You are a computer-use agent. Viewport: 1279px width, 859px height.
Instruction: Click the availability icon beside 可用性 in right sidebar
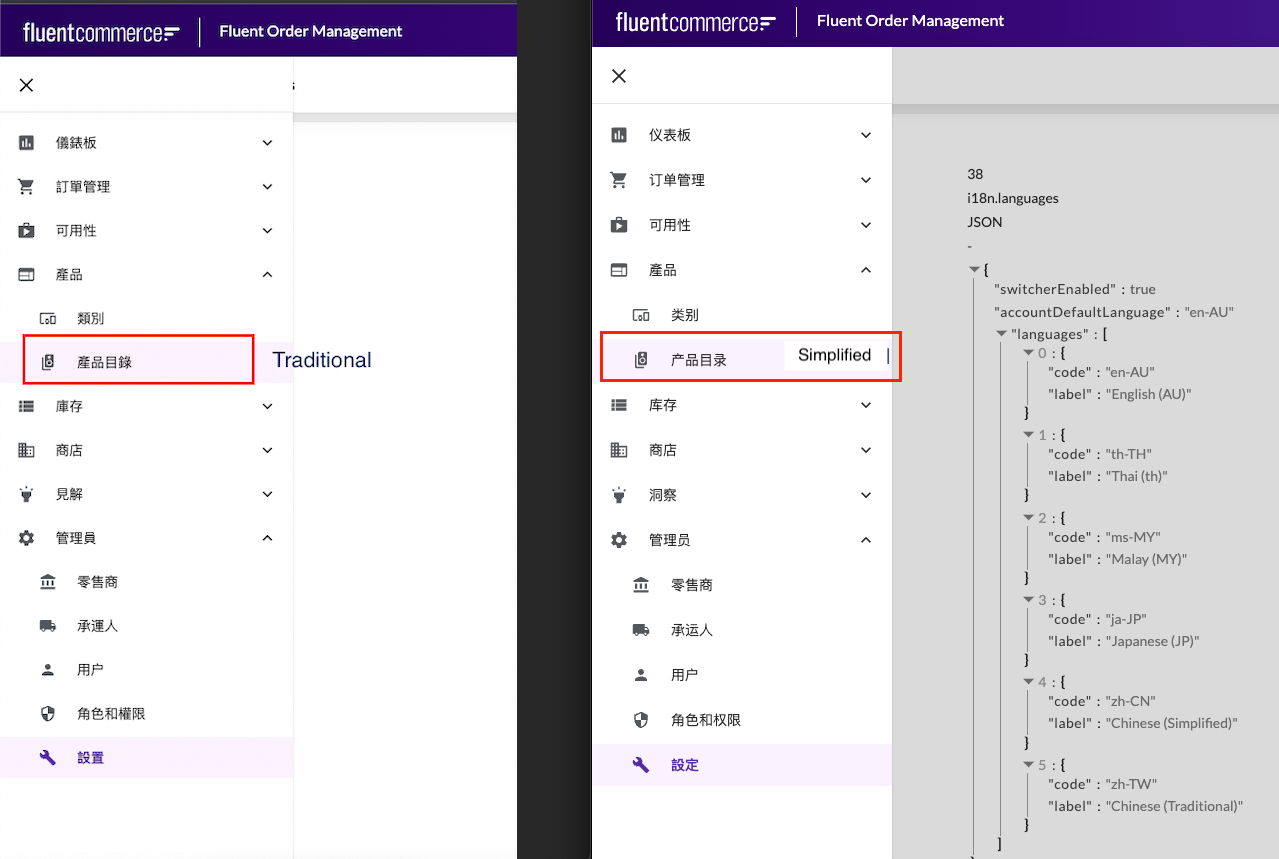(619, 225)
